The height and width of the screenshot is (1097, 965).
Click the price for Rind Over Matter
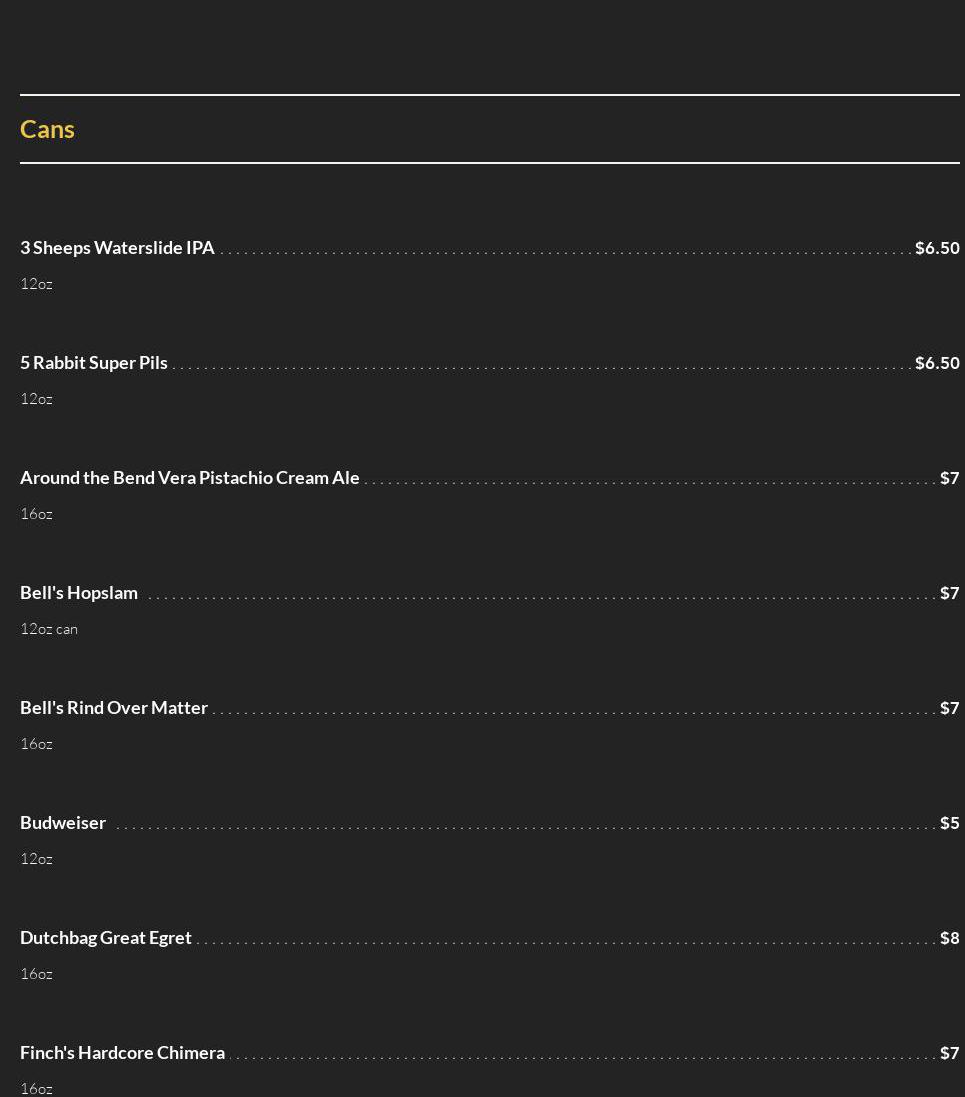(950, 707)
